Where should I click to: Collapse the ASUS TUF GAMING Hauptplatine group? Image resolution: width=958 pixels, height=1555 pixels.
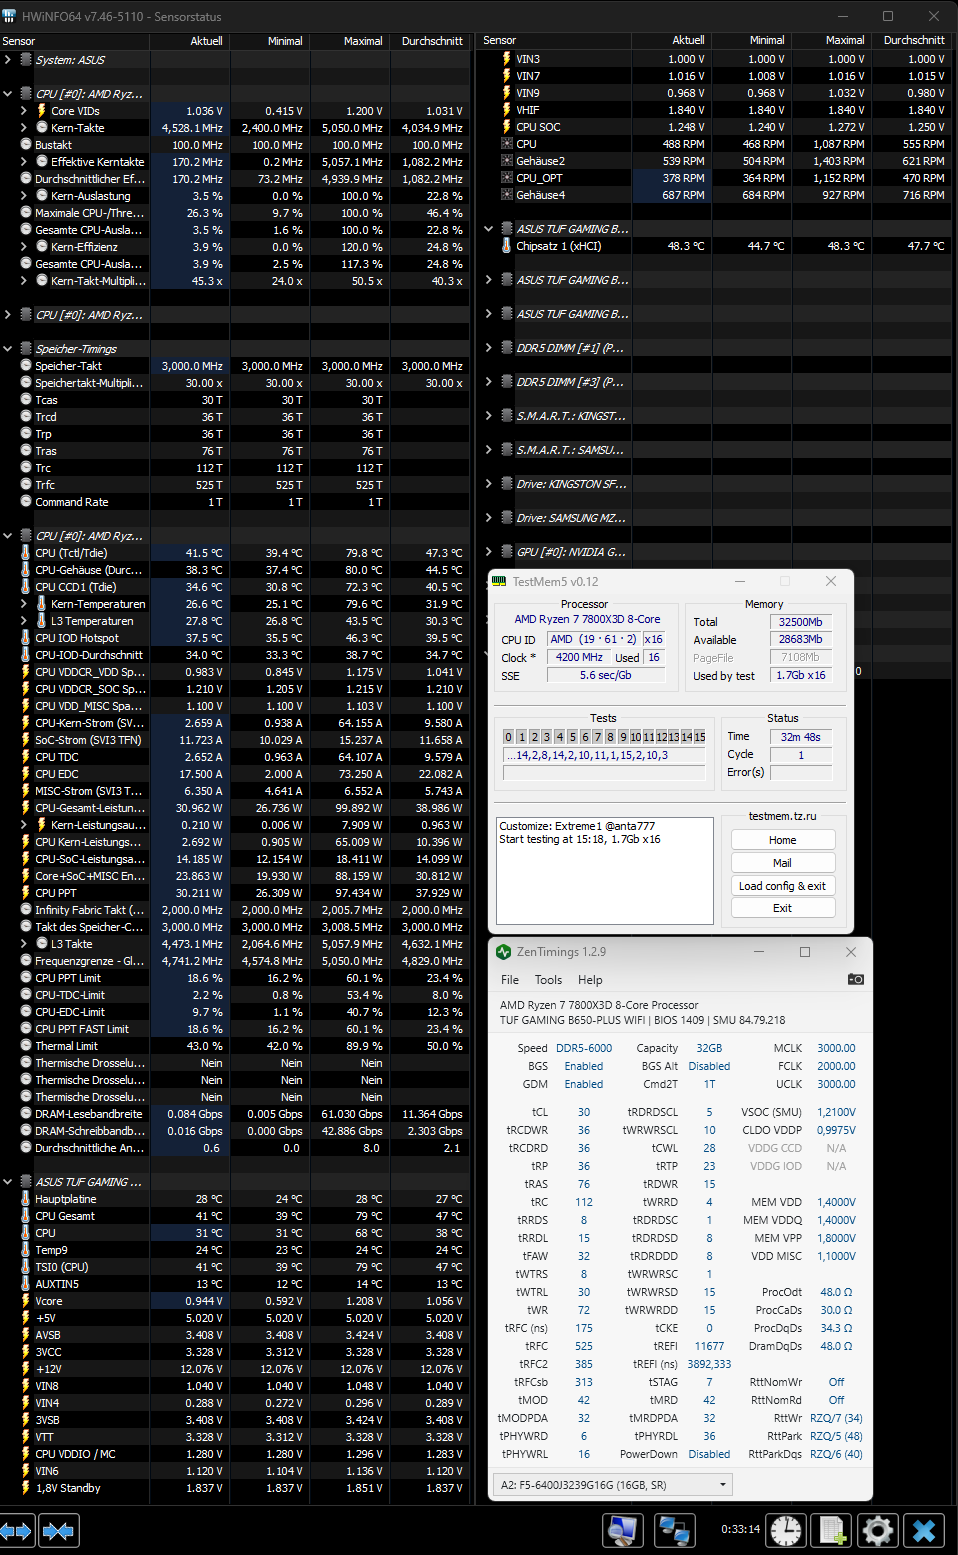[x=8, y=1182]
